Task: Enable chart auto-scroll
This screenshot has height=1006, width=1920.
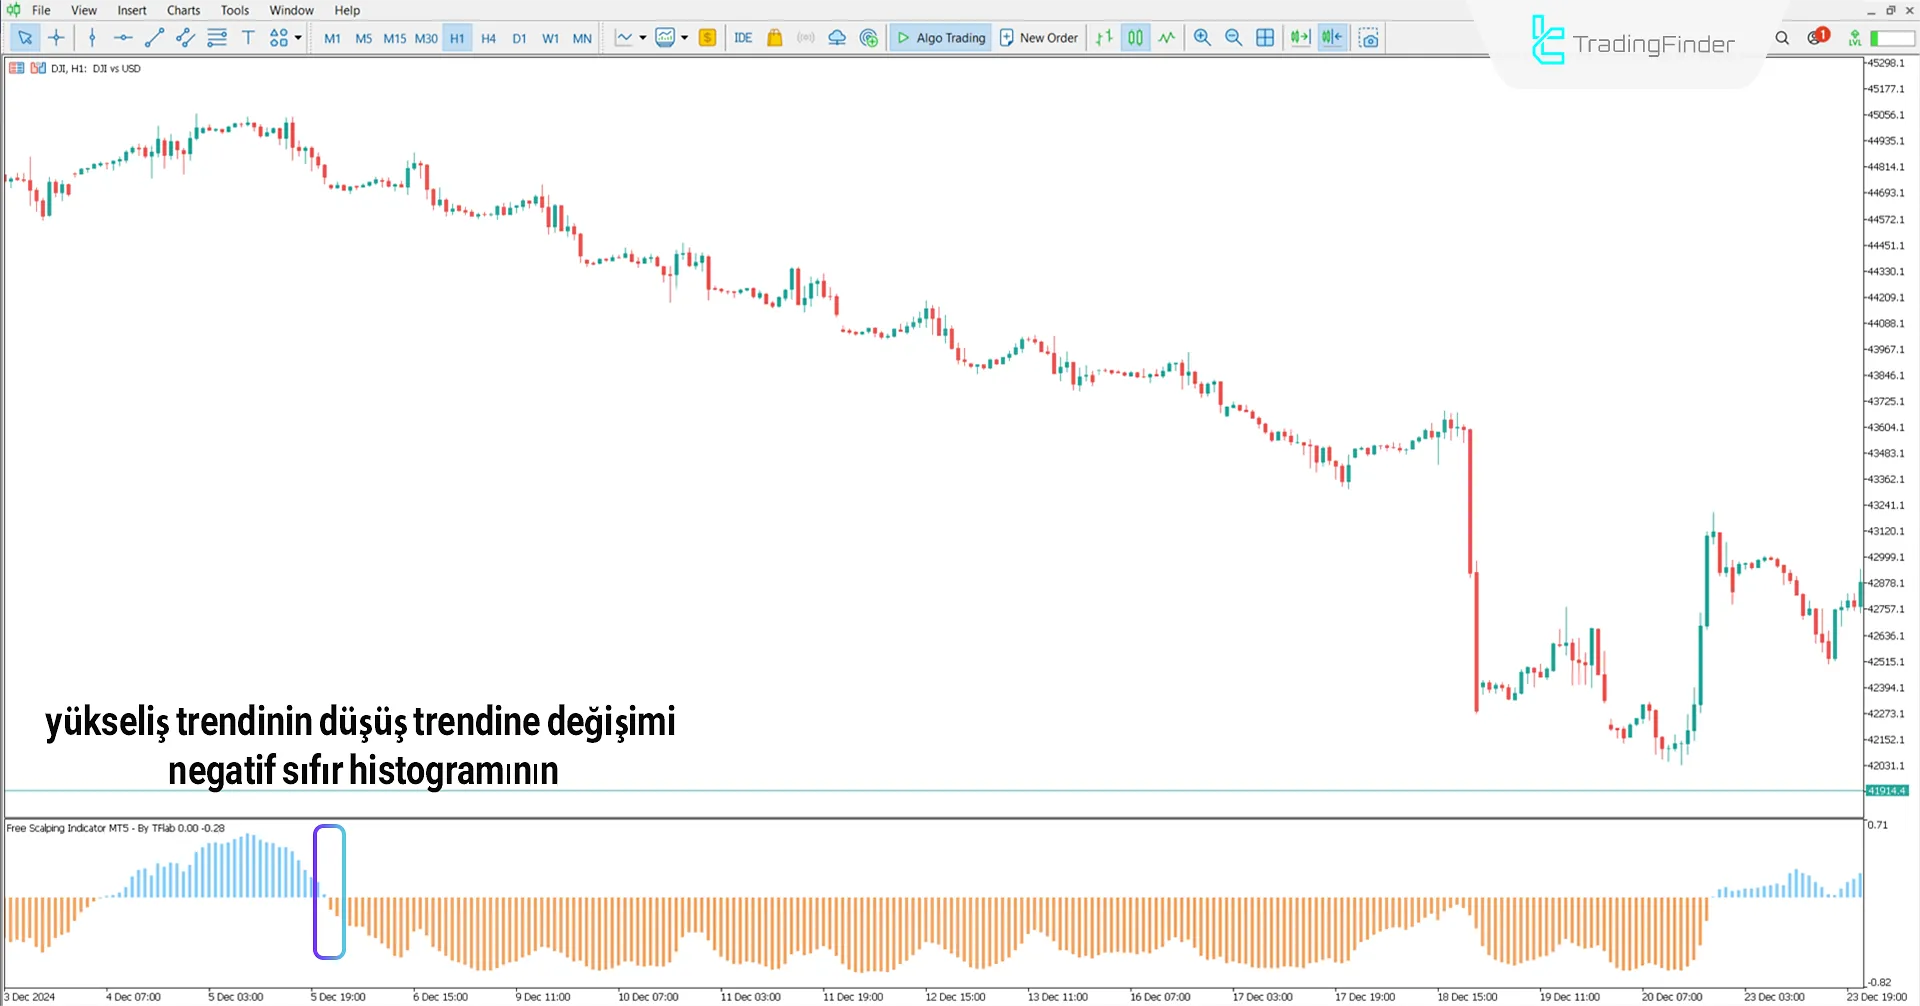Action: (x=1299, y=37)
